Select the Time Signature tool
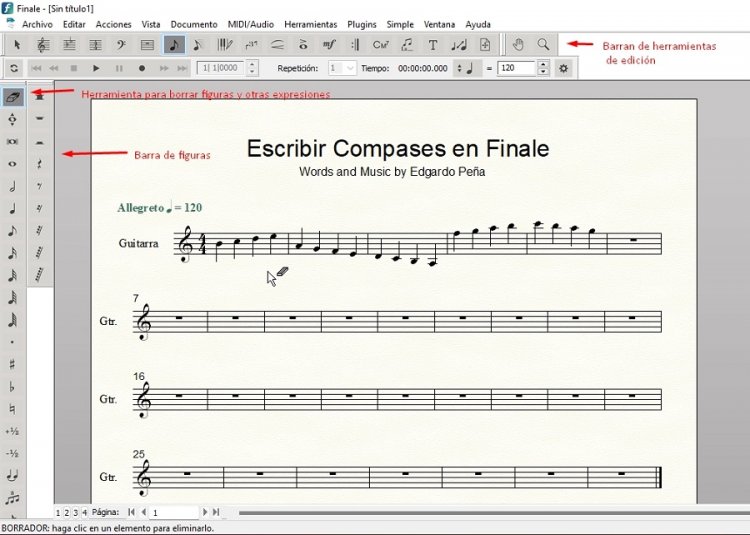 coord(95,45)
